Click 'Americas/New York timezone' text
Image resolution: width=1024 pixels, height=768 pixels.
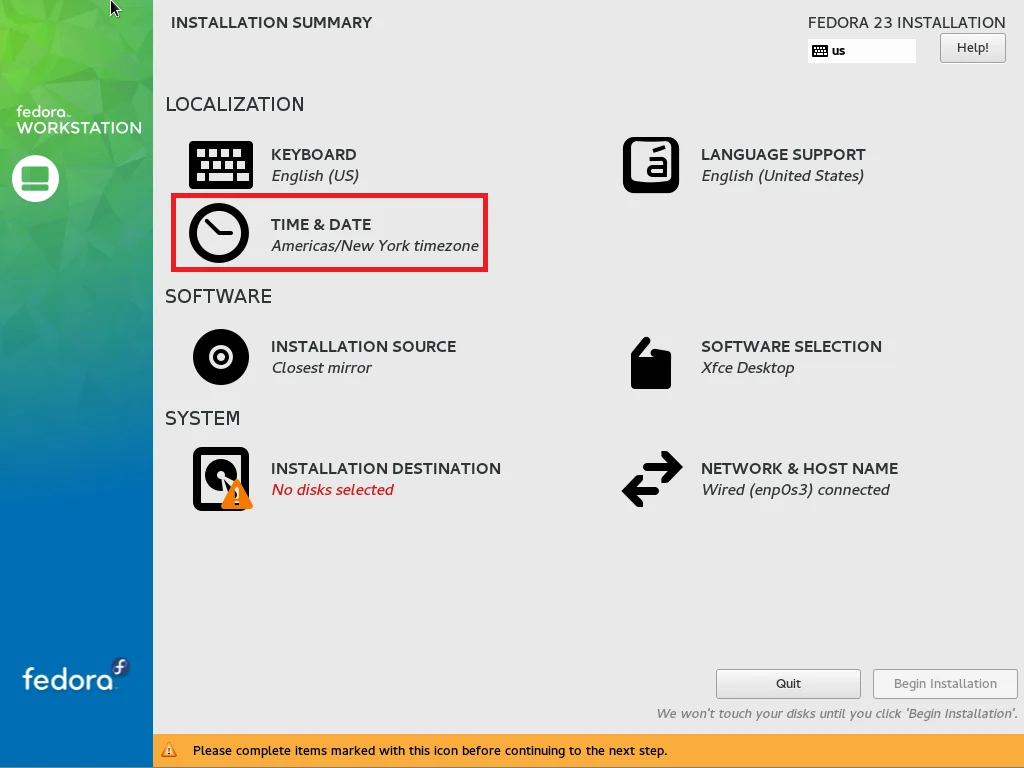(x=375, y=246)
